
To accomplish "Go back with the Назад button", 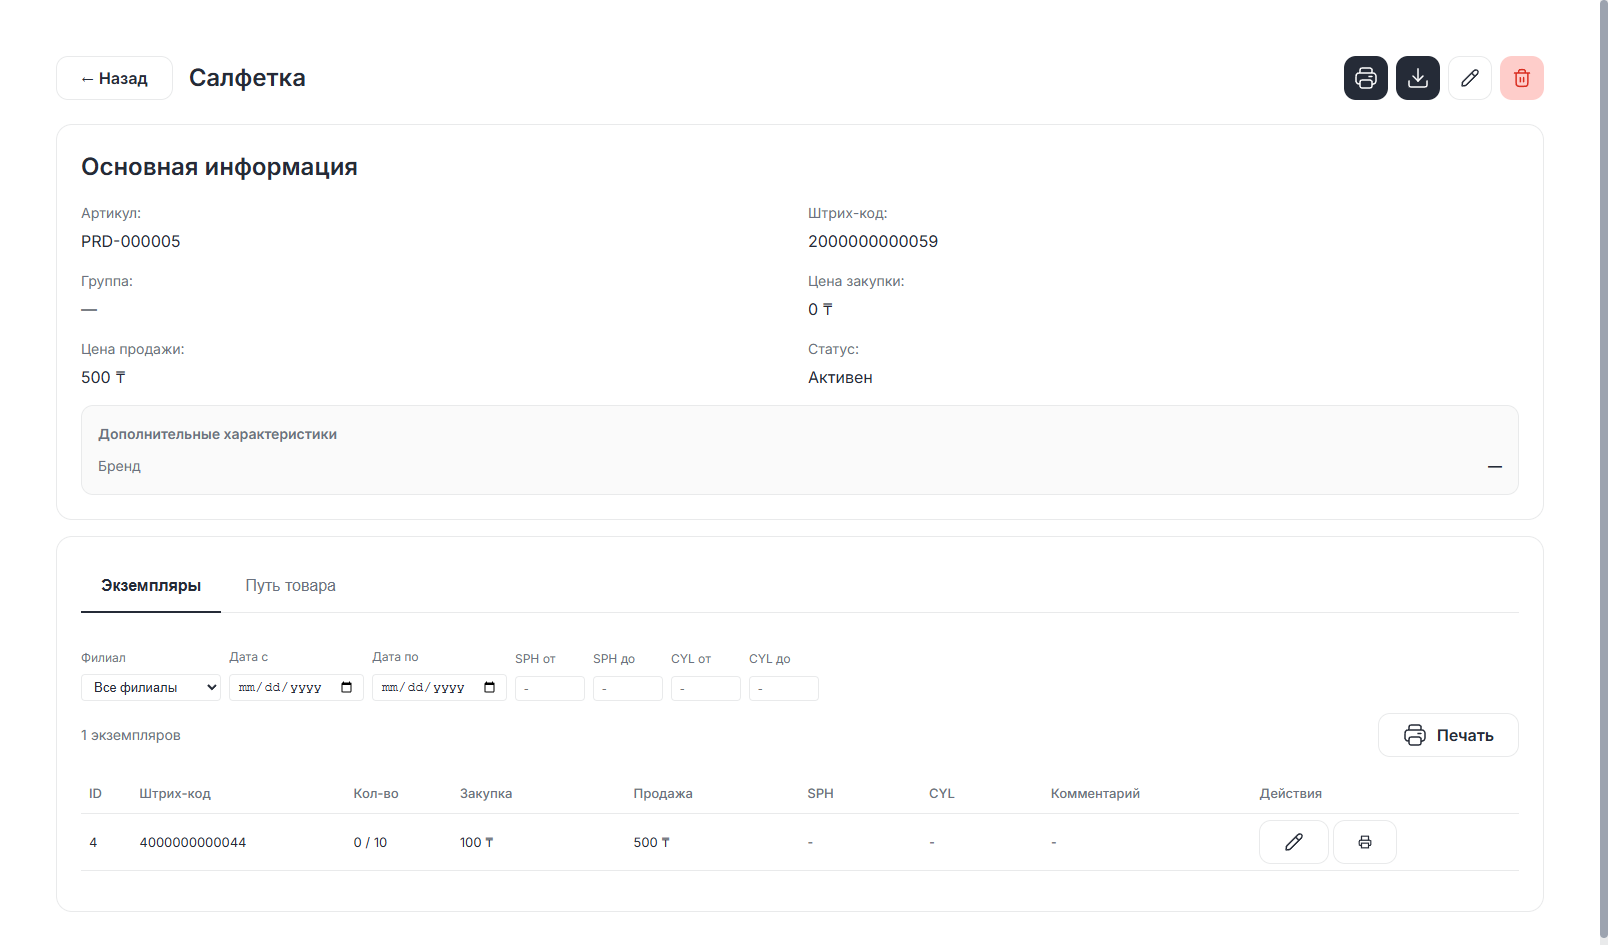I will (x=114, y=78).
